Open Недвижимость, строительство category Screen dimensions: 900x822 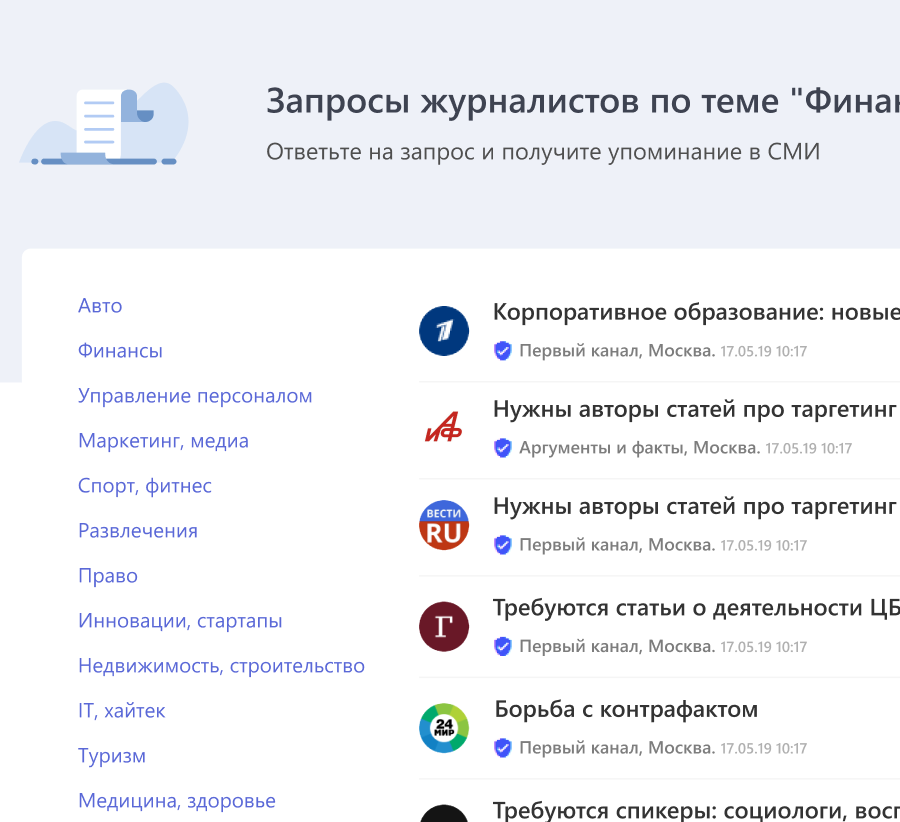[221, 666]
